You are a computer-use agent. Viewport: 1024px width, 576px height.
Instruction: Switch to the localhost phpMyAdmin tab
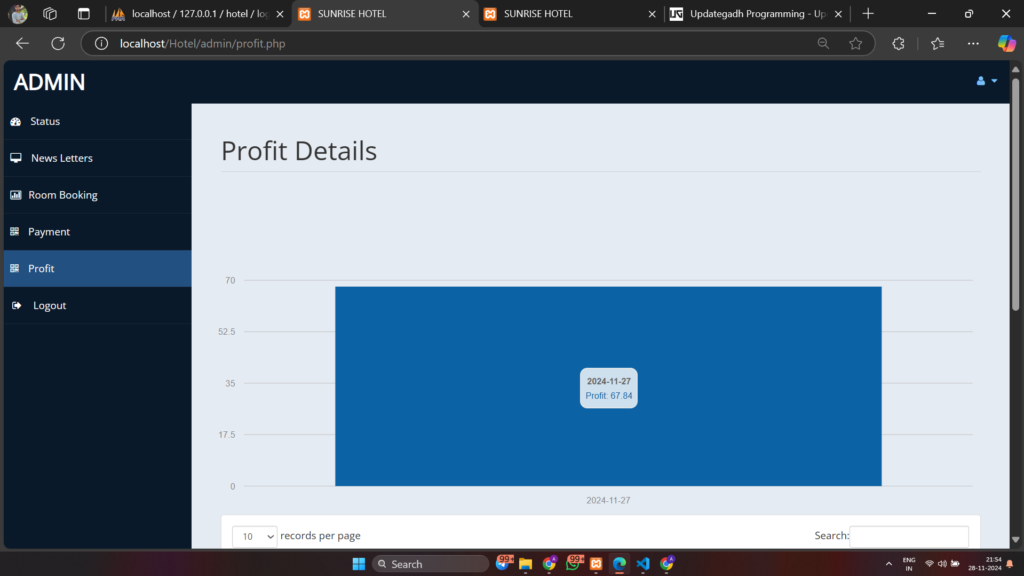(x=198, y=14)
